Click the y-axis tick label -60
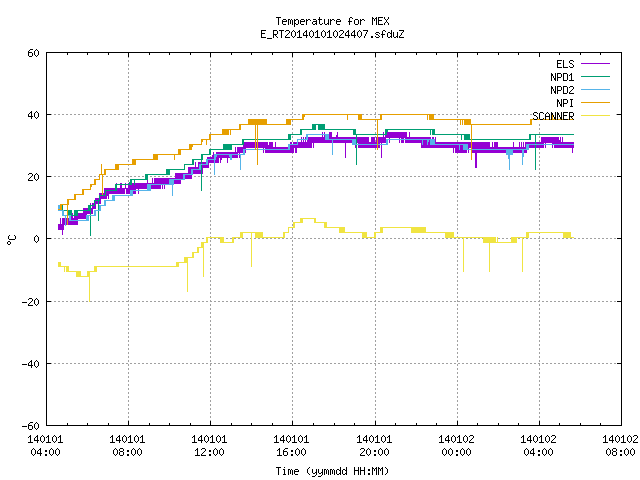 click(31, 426)
